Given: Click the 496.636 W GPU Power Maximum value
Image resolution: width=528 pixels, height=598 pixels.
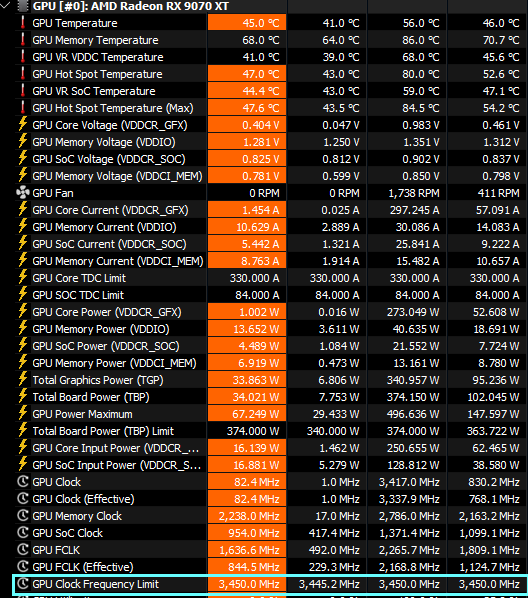Looking at the screenshot, I should tap(413, 414).
